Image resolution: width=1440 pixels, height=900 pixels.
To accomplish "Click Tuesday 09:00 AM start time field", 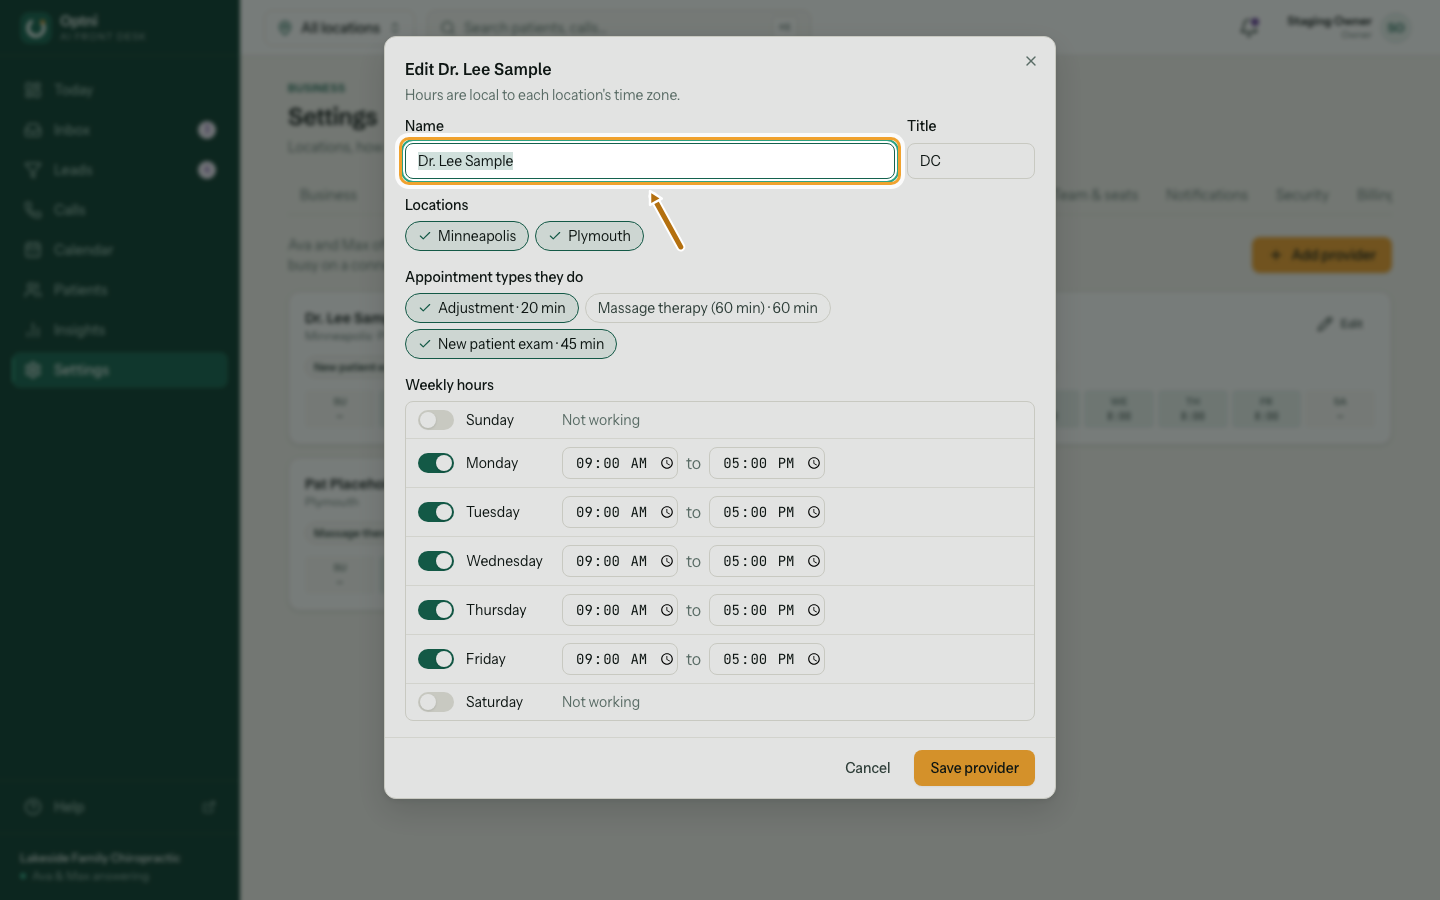I will point(620,512).
